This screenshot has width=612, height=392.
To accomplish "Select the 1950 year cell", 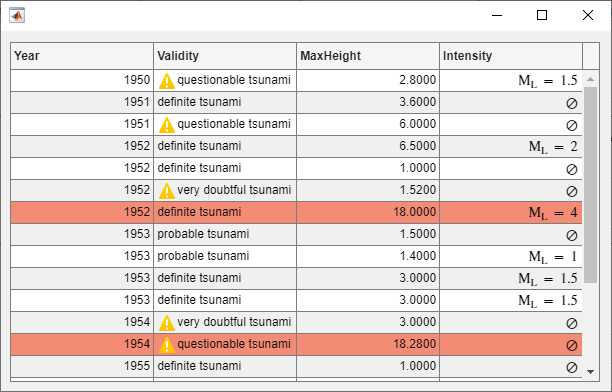I will [82, 80].
